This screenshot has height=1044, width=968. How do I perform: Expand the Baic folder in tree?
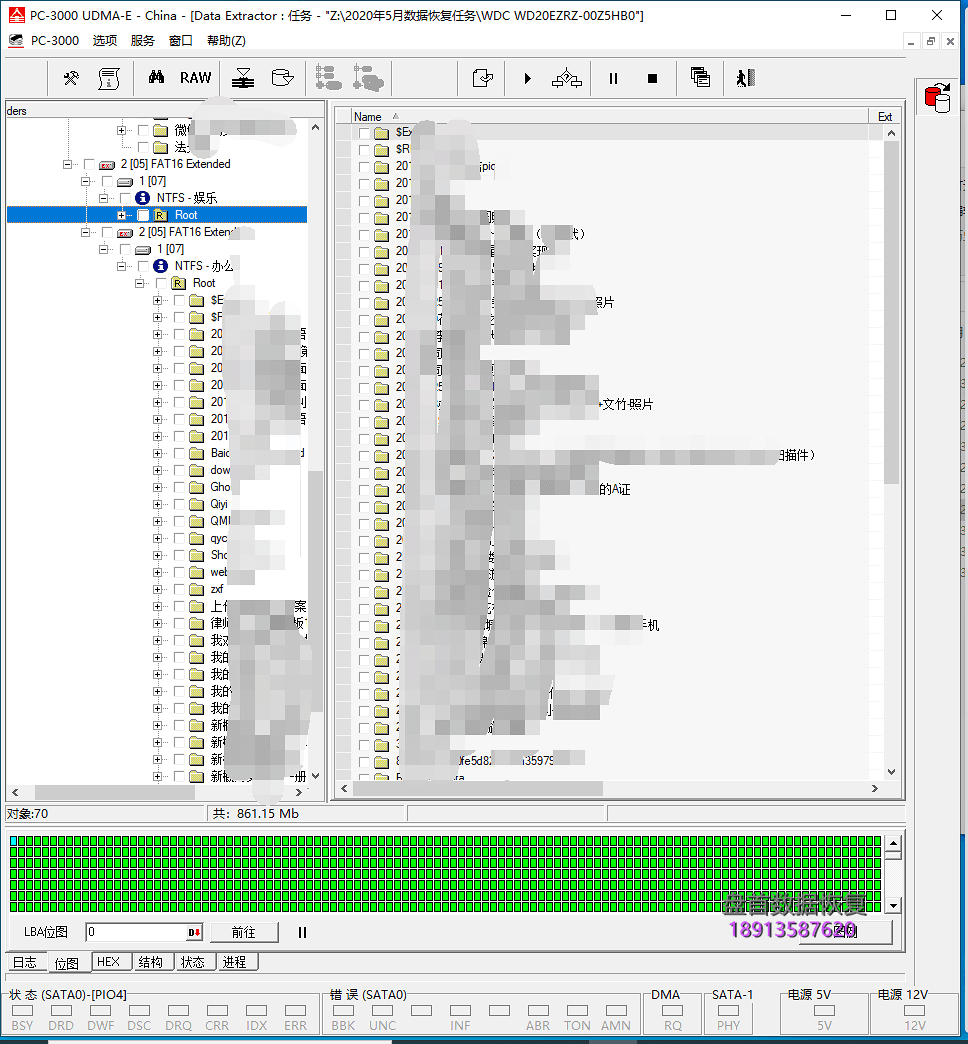157,453
